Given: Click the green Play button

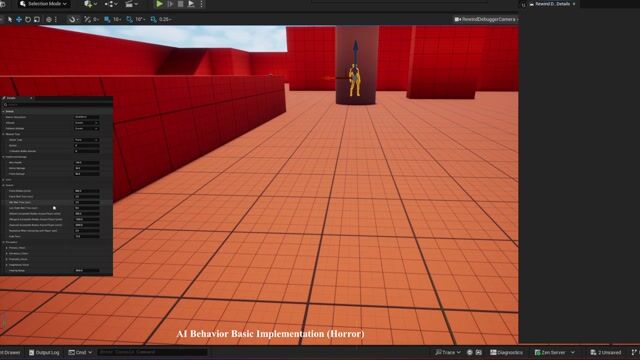Looking at the screenshot, I should (159, 4).
